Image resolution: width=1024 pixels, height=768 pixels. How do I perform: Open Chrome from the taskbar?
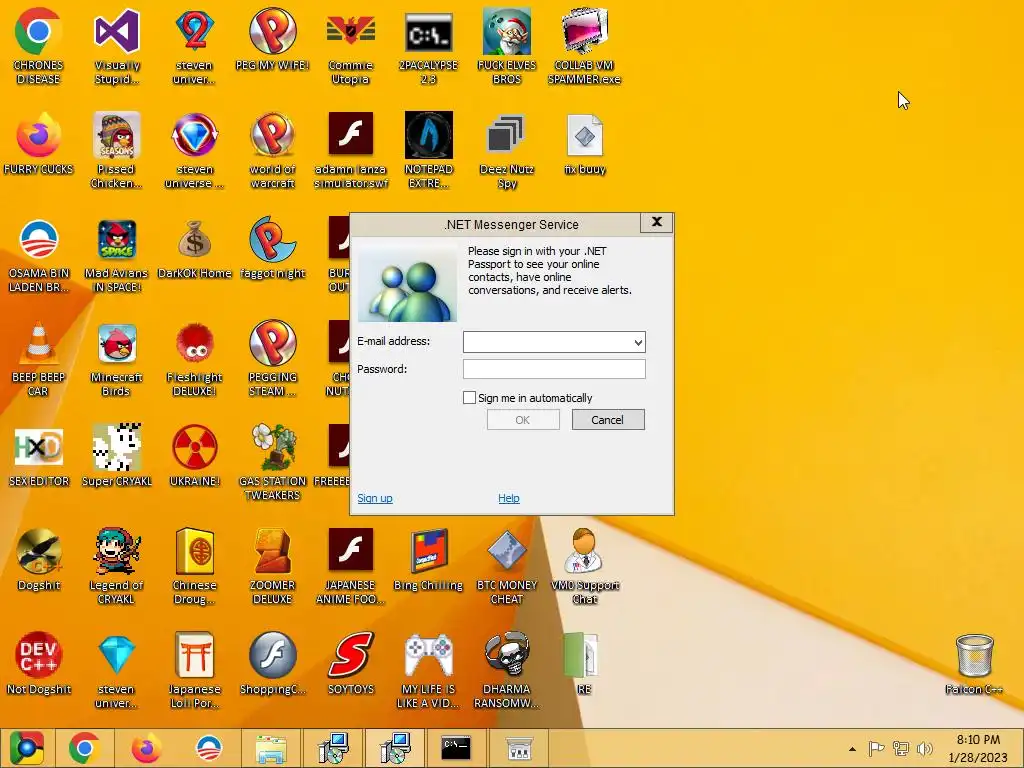[84, 748]
